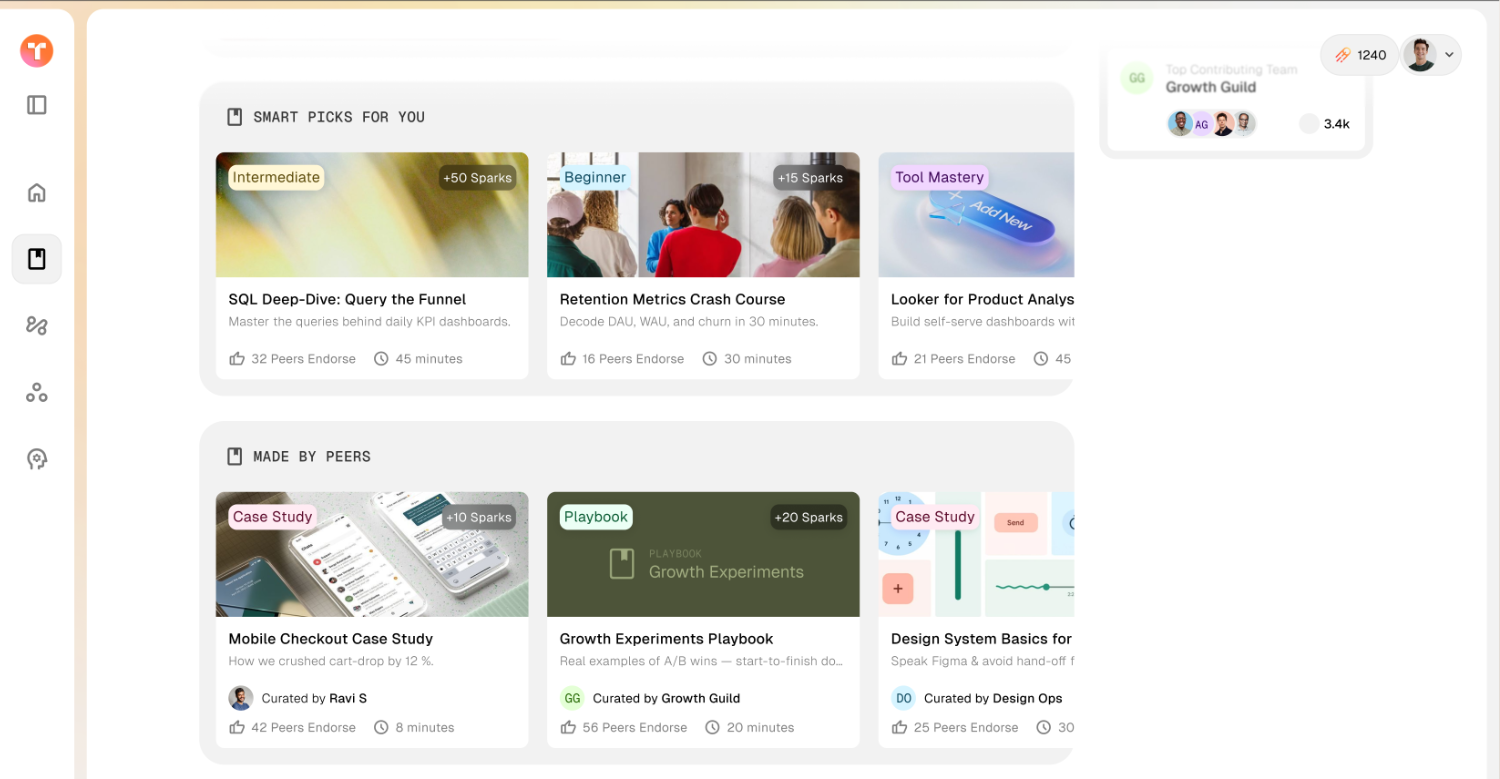Click the Intermediate level tag
This screenshot has height=779, width=1500.
tap(276, 177)
